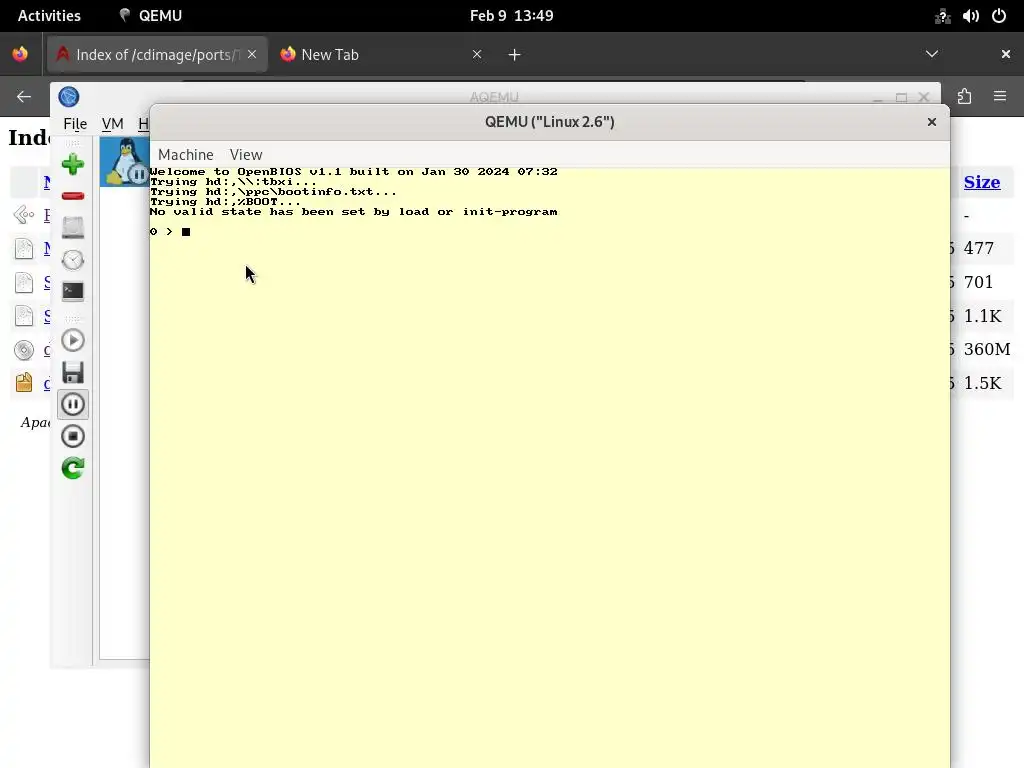The image size is (1024, 768).
Task: Click the power icon in top bar
Action: click(x=999, y=16)
